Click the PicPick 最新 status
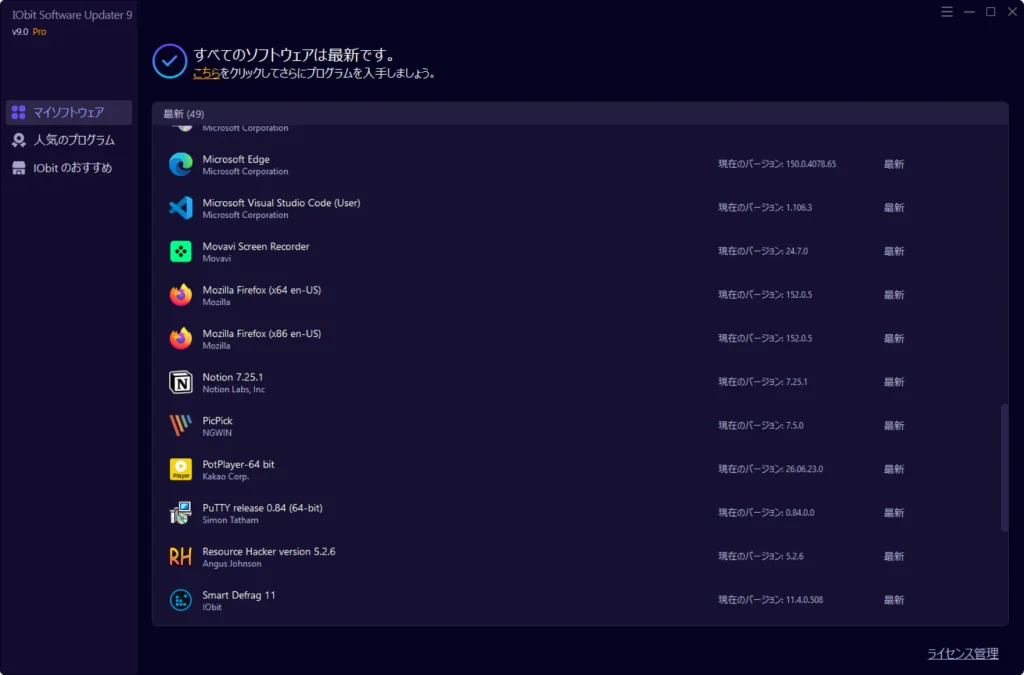 tap(894, 426)
